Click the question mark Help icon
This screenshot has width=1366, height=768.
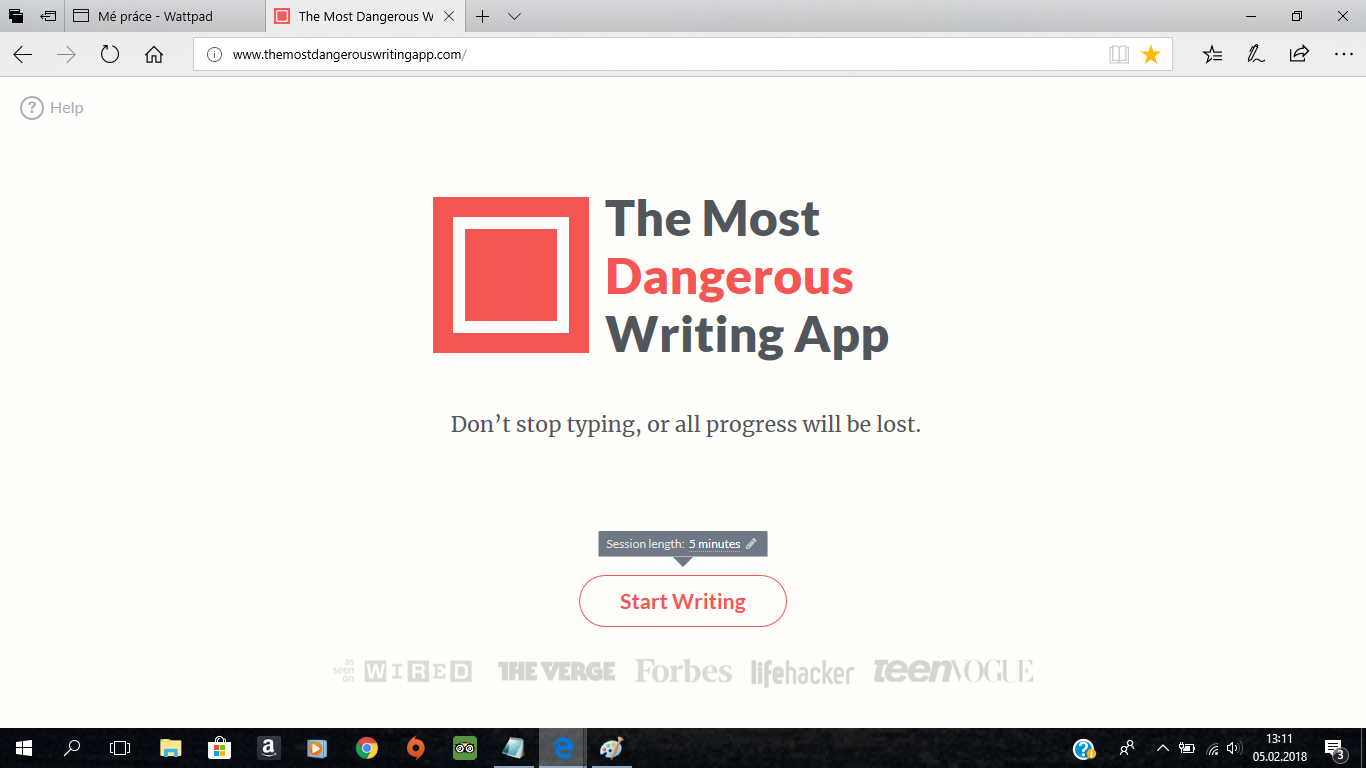click(x=32, y=108)
